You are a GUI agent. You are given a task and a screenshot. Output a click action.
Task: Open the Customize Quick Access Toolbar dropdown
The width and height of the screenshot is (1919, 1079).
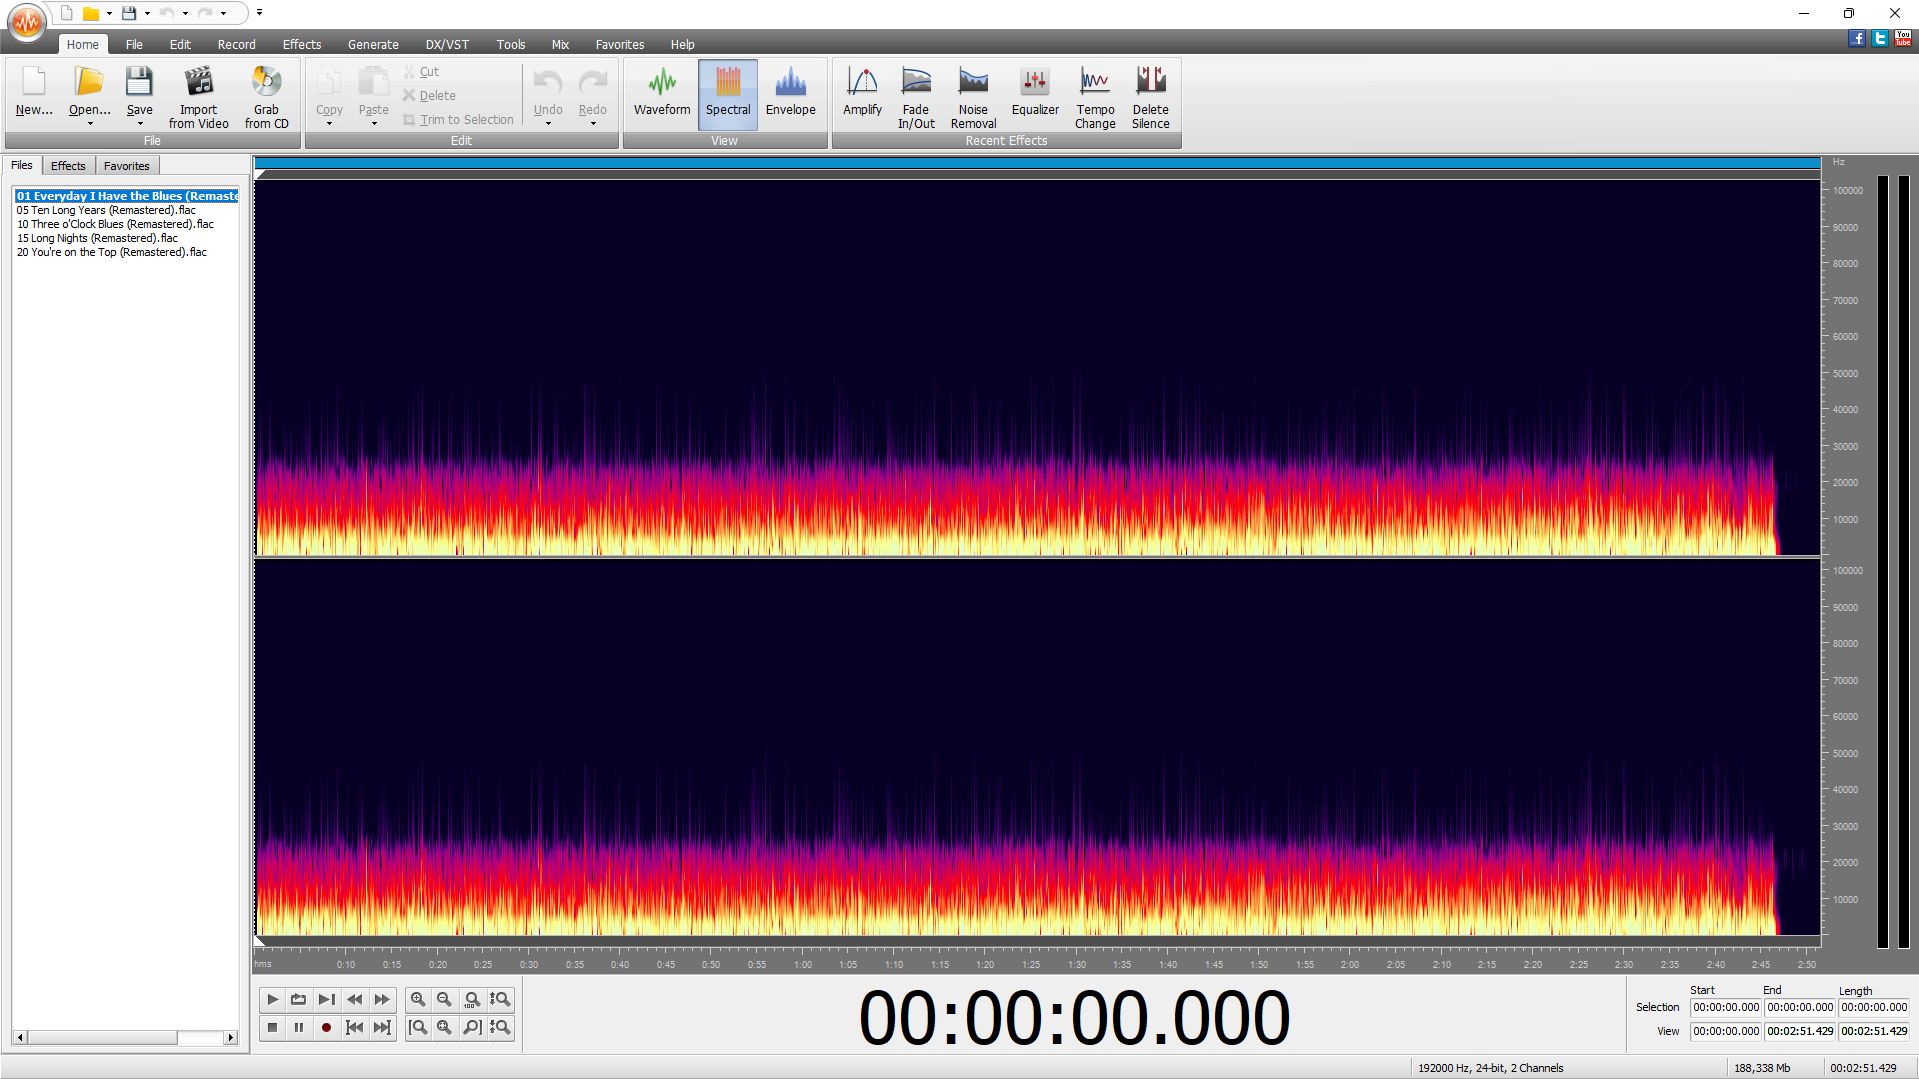(x=259, y=13)
